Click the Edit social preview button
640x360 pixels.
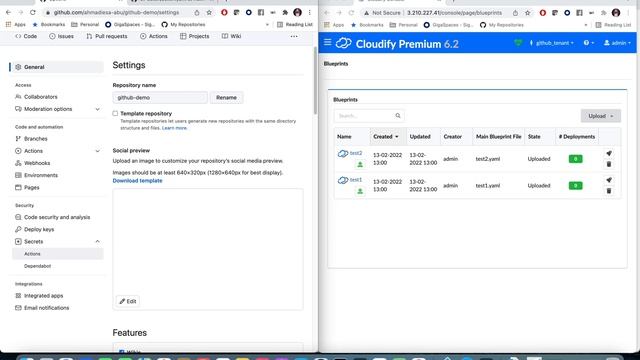coord(128,301)
